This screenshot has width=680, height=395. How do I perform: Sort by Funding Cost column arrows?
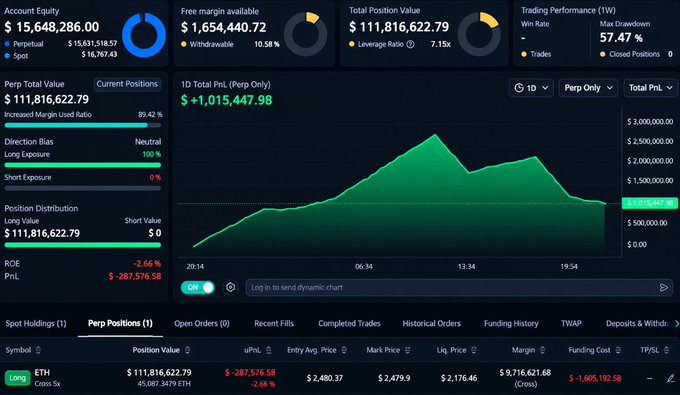[x=618, y=350]
